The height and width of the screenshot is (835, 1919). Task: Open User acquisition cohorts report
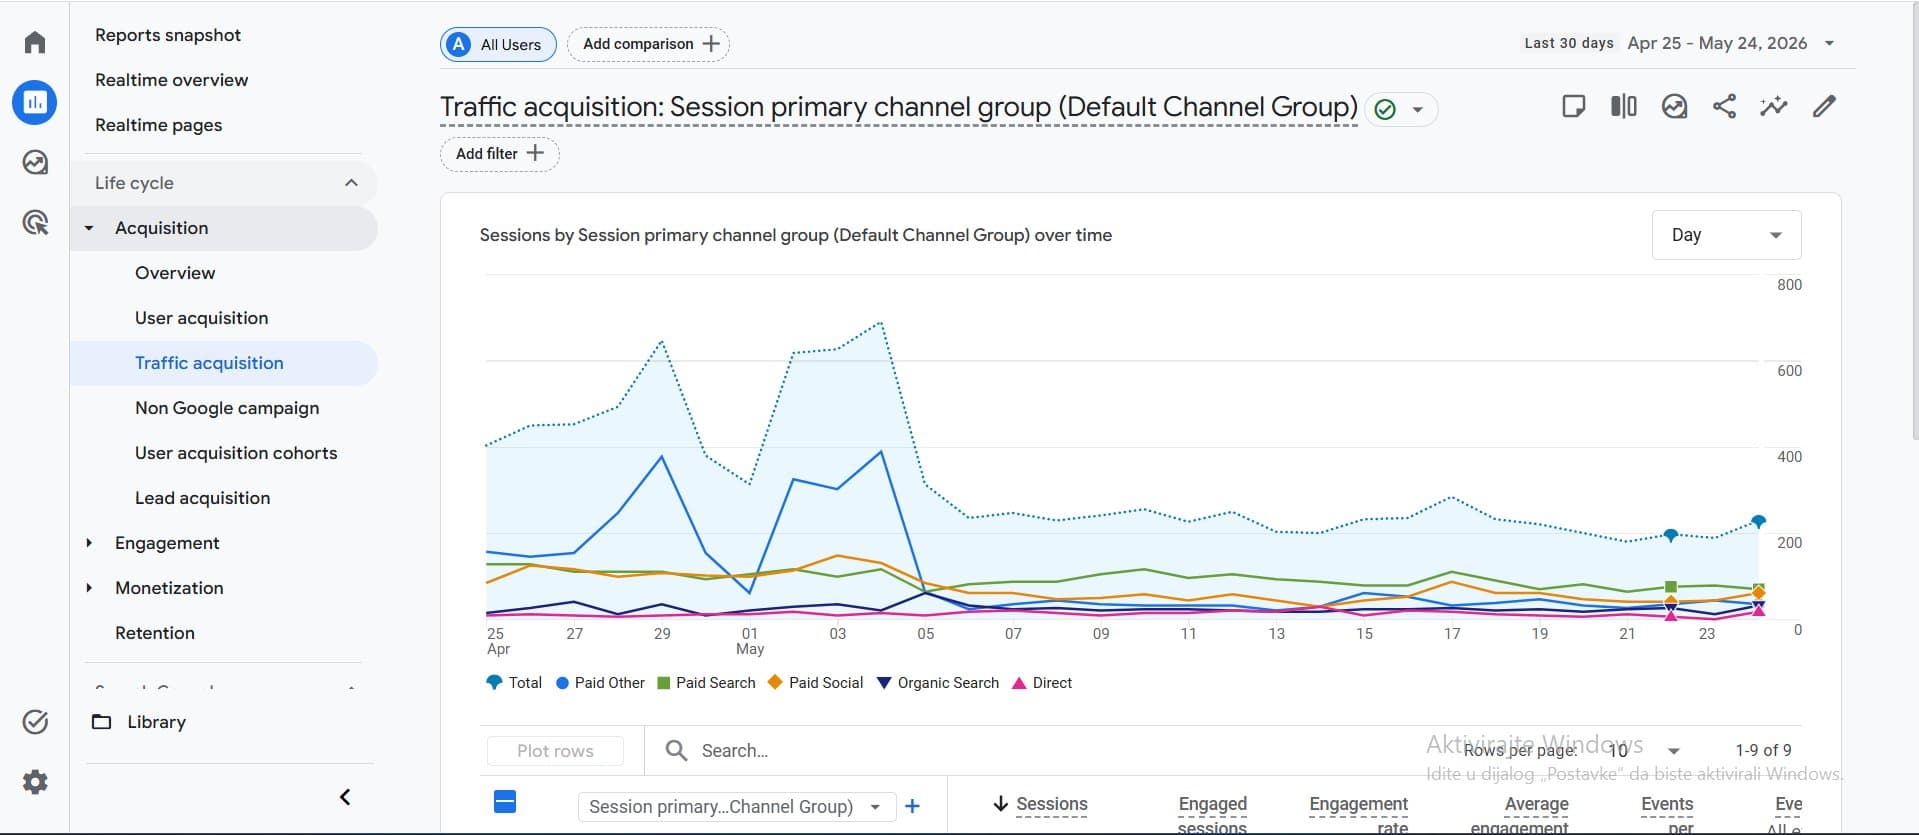(236, 453)
